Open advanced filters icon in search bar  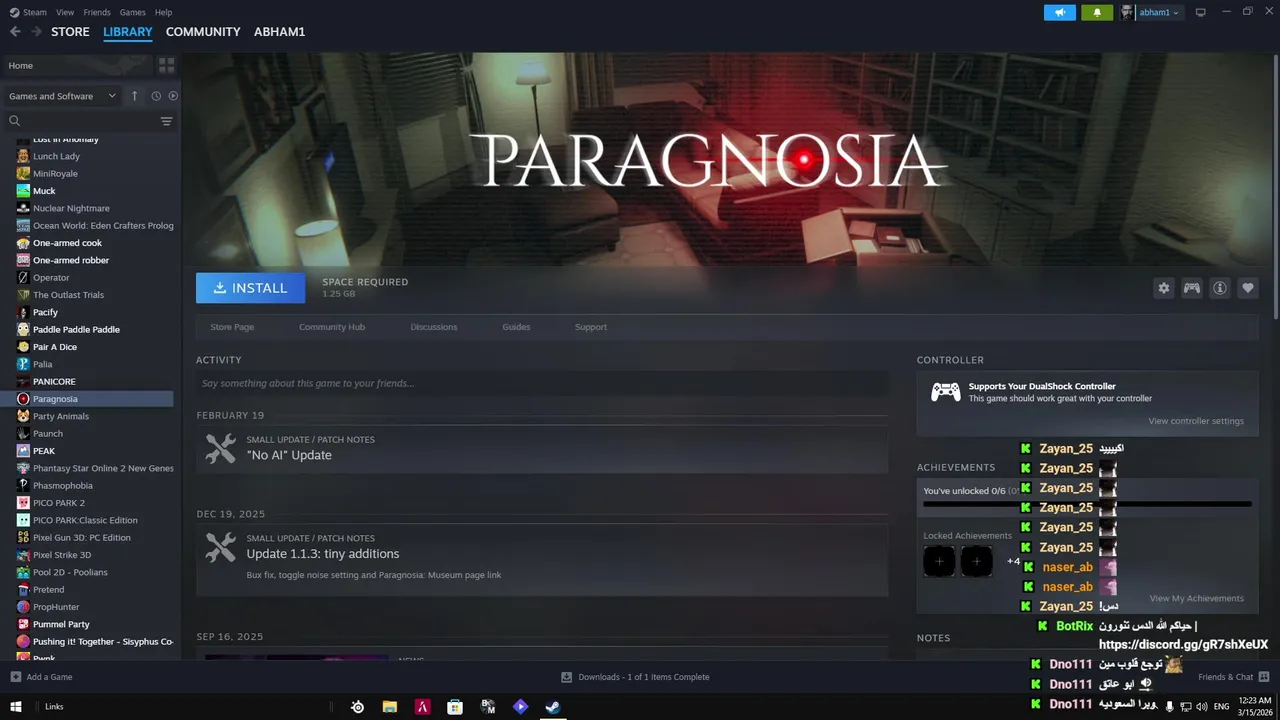pyautogui.click(x=166, y=121)
